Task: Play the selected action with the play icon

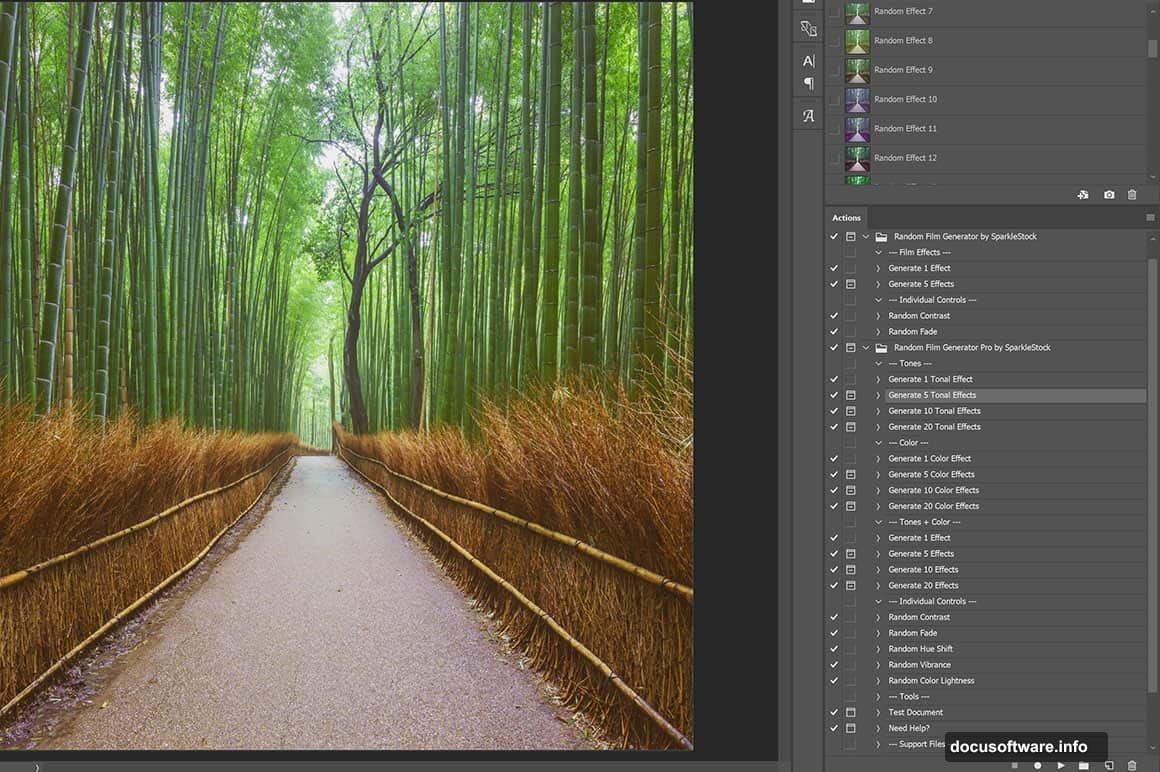Action: (1061, 765)
